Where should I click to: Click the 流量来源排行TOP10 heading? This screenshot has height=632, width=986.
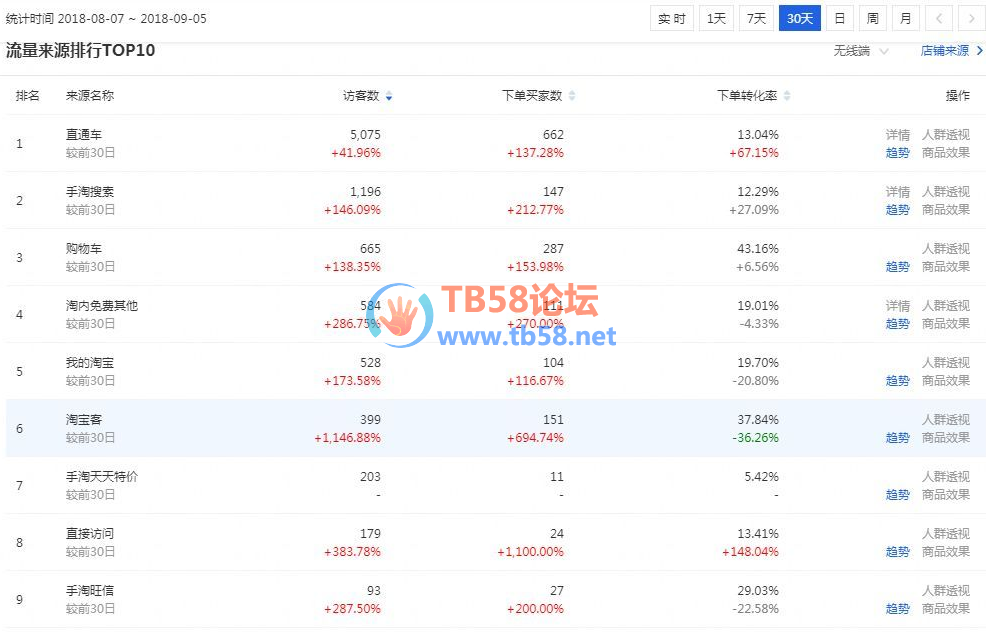tap(80, 50)
